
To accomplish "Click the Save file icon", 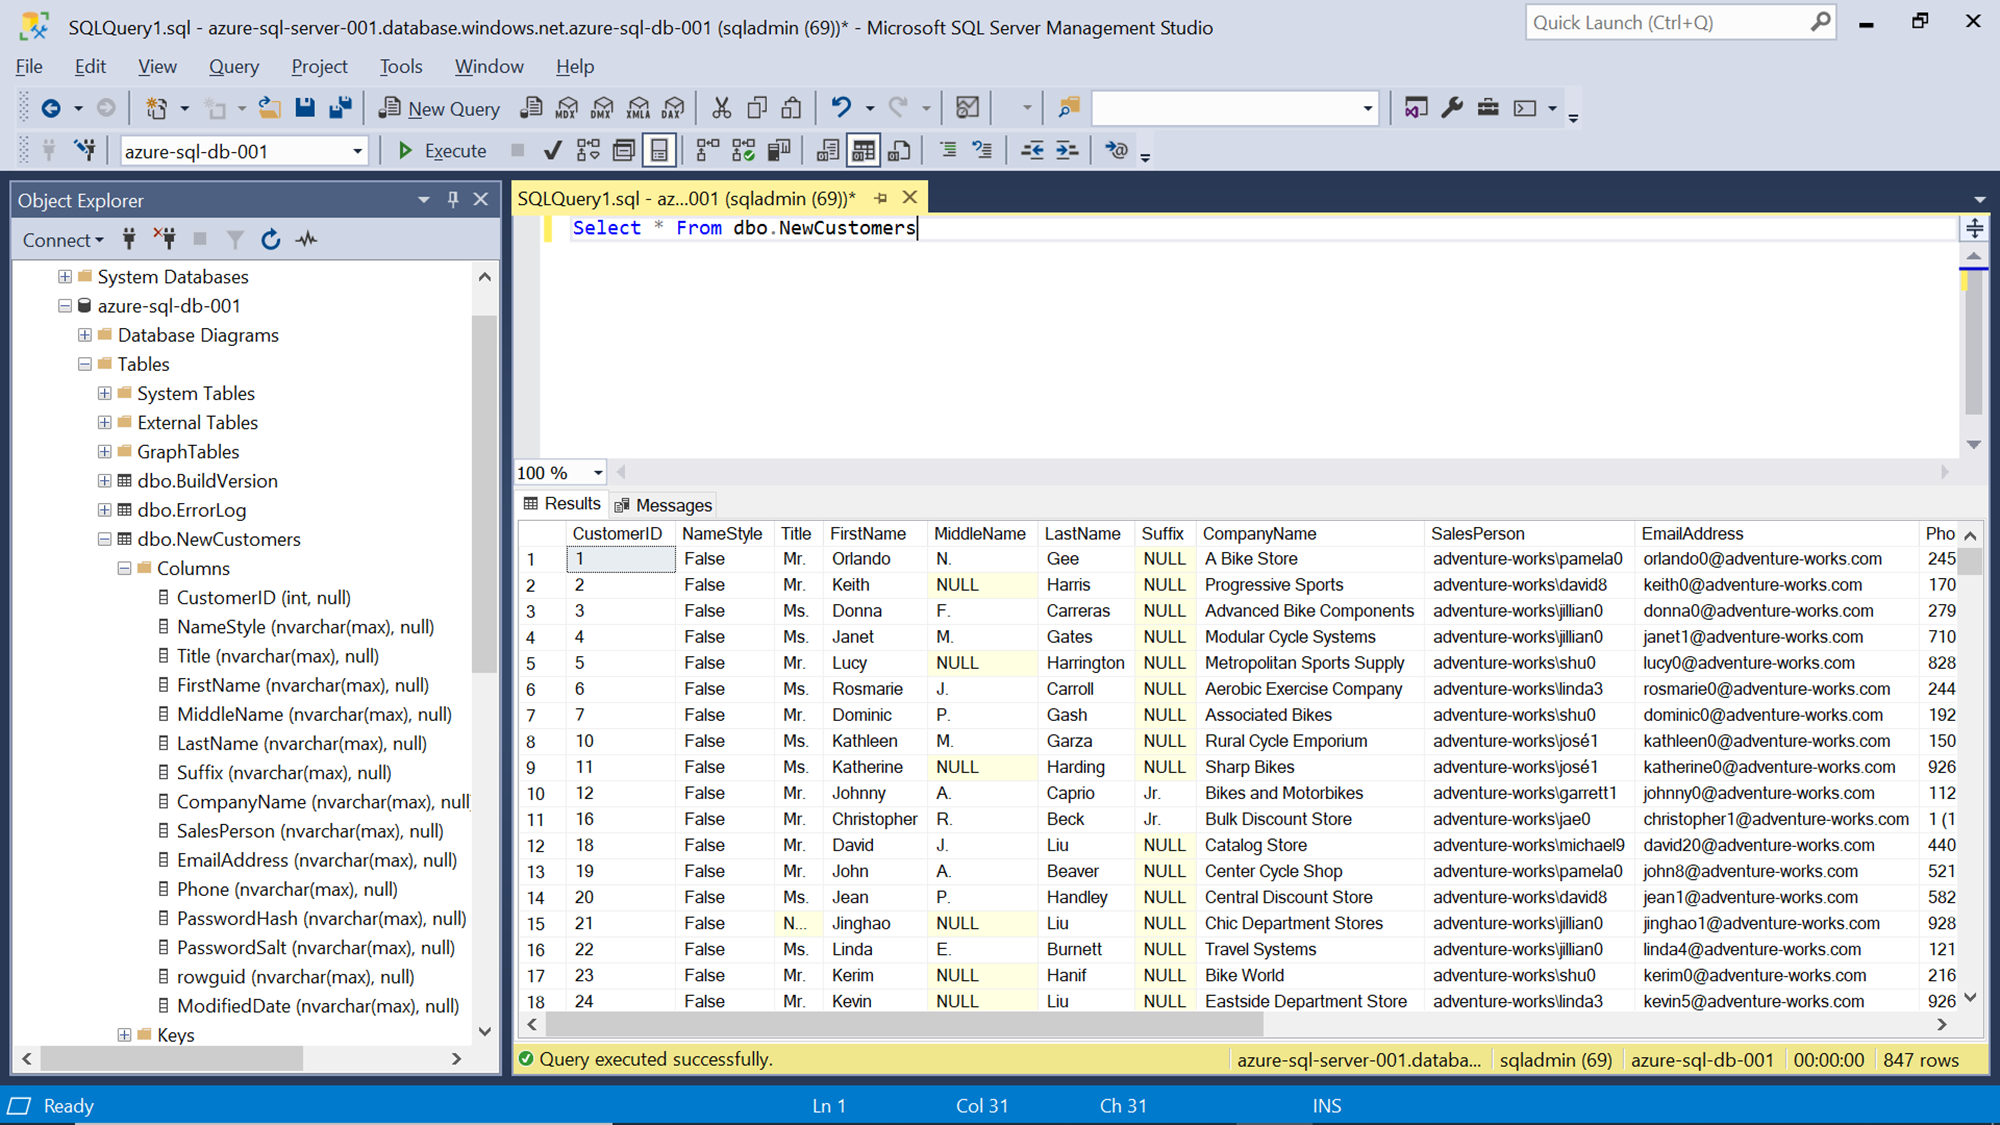I will pyautogui.click(x=305, y=108).
